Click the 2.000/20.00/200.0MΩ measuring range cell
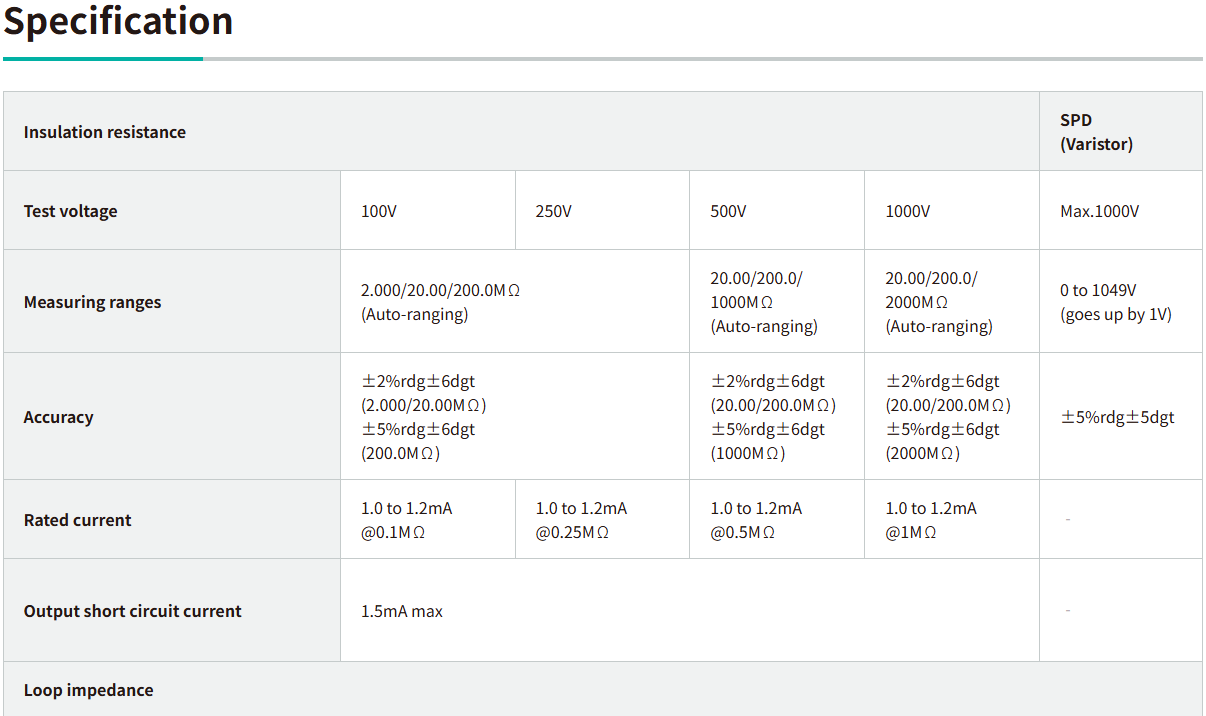Viewport: 1206px width, 716px height. [440, 302]
